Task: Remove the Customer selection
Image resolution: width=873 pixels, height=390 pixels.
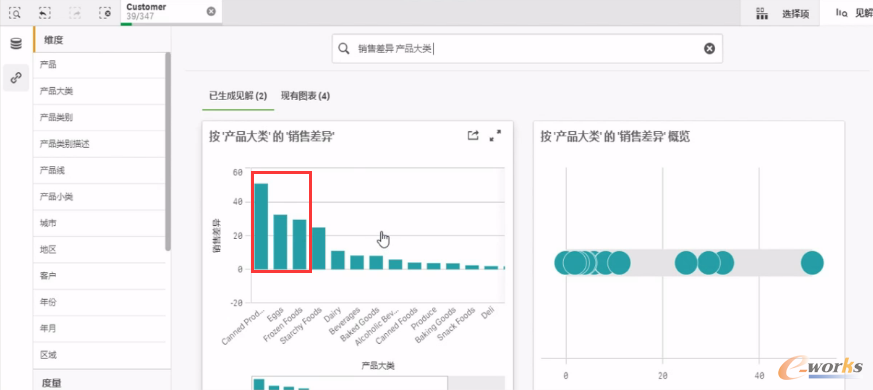Action: pos(211,11)
